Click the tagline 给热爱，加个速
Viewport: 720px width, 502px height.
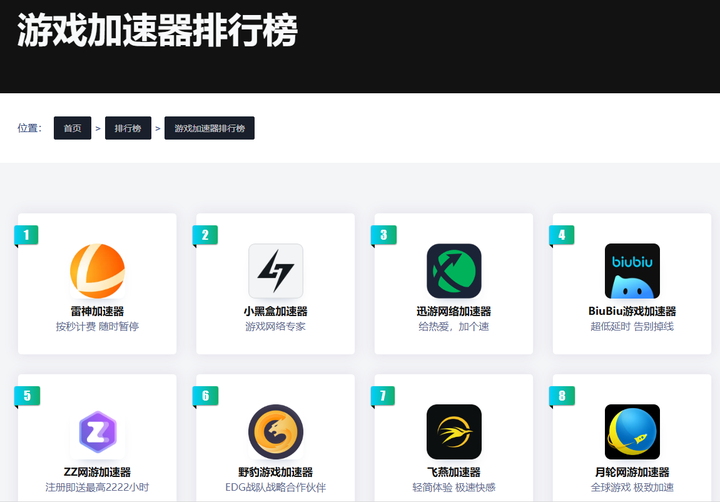tap(454, 327)
